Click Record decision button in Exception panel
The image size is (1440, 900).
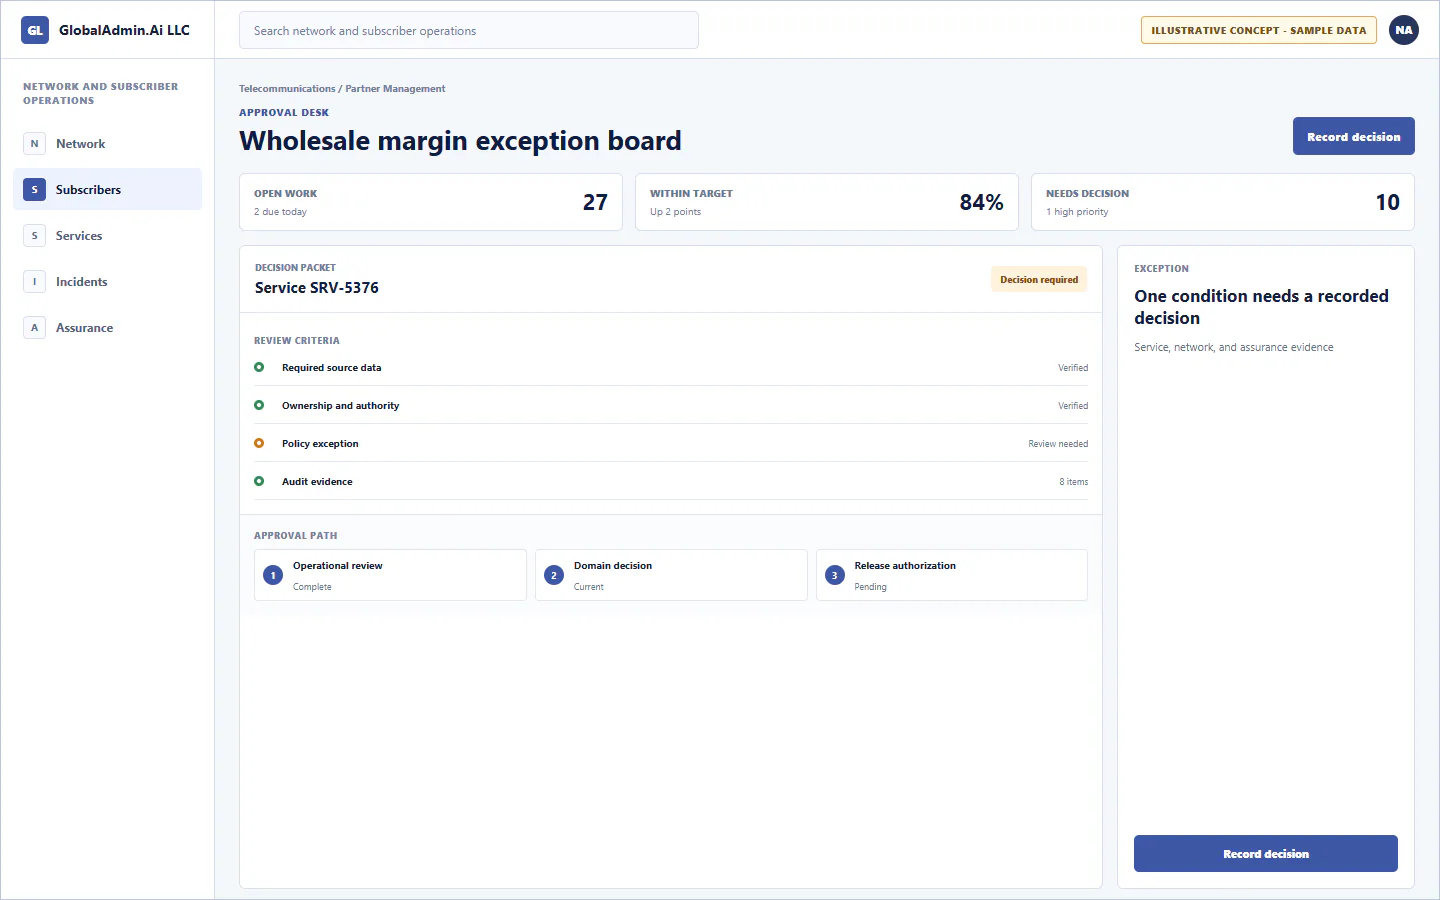(x=1265, y=854)
